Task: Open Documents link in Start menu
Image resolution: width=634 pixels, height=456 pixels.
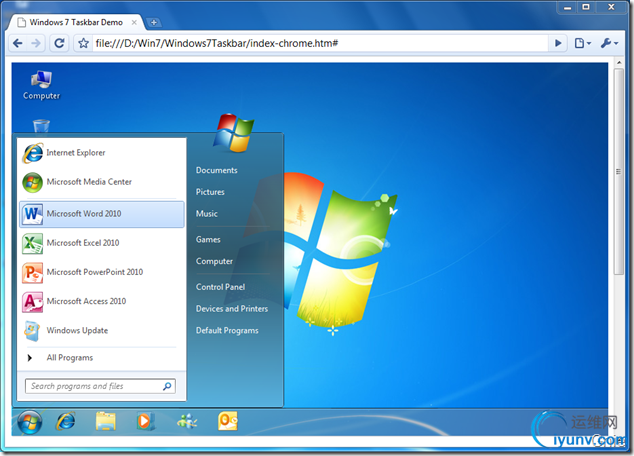Action: (x=217, y=170)
